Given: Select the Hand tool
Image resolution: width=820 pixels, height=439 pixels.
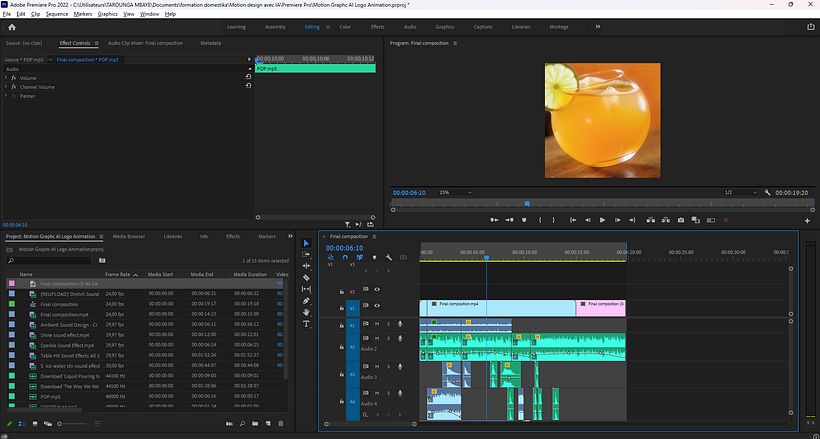Looking at the screenshot, I should pos(306,312).
